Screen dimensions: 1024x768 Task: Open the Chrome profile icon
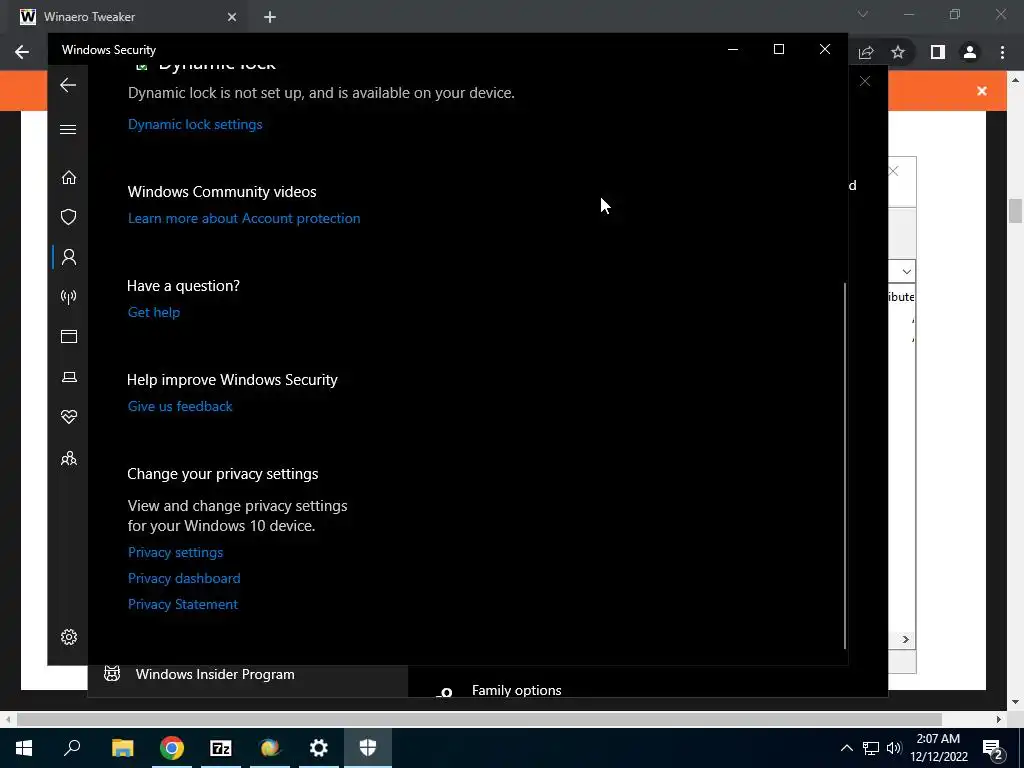coord(970,52)
